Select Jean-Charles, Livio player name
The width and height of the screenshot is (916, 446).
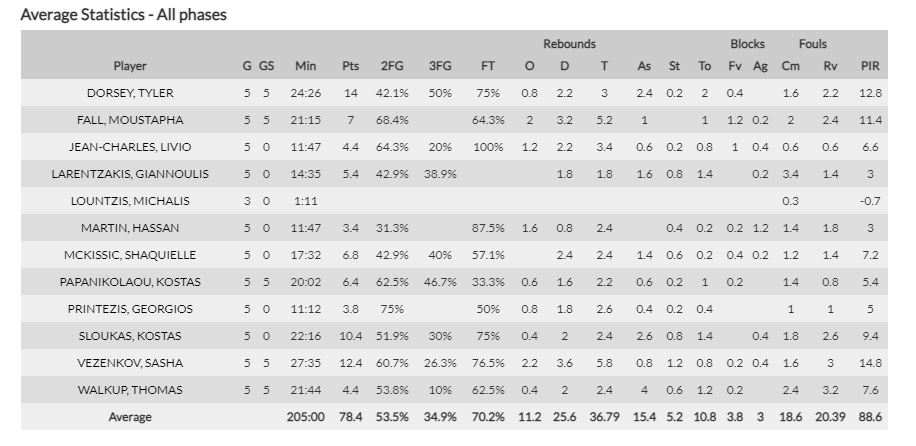130,147
